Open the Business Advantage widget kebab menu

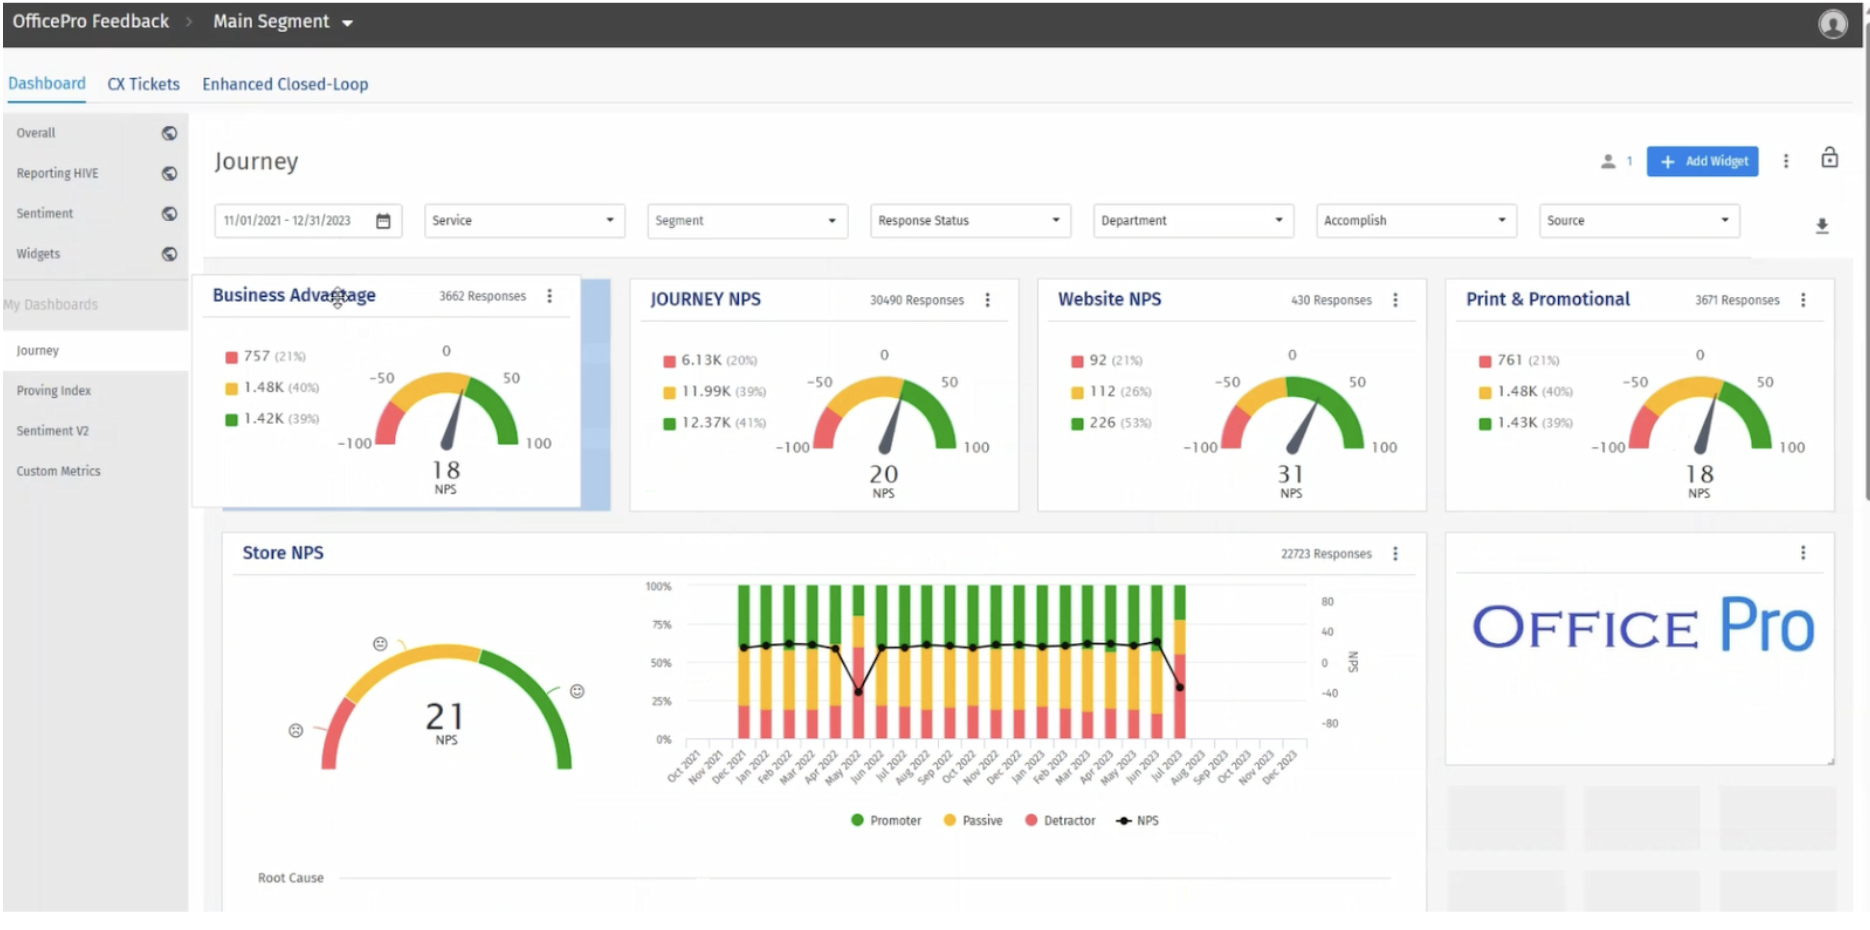pos(549,295)
